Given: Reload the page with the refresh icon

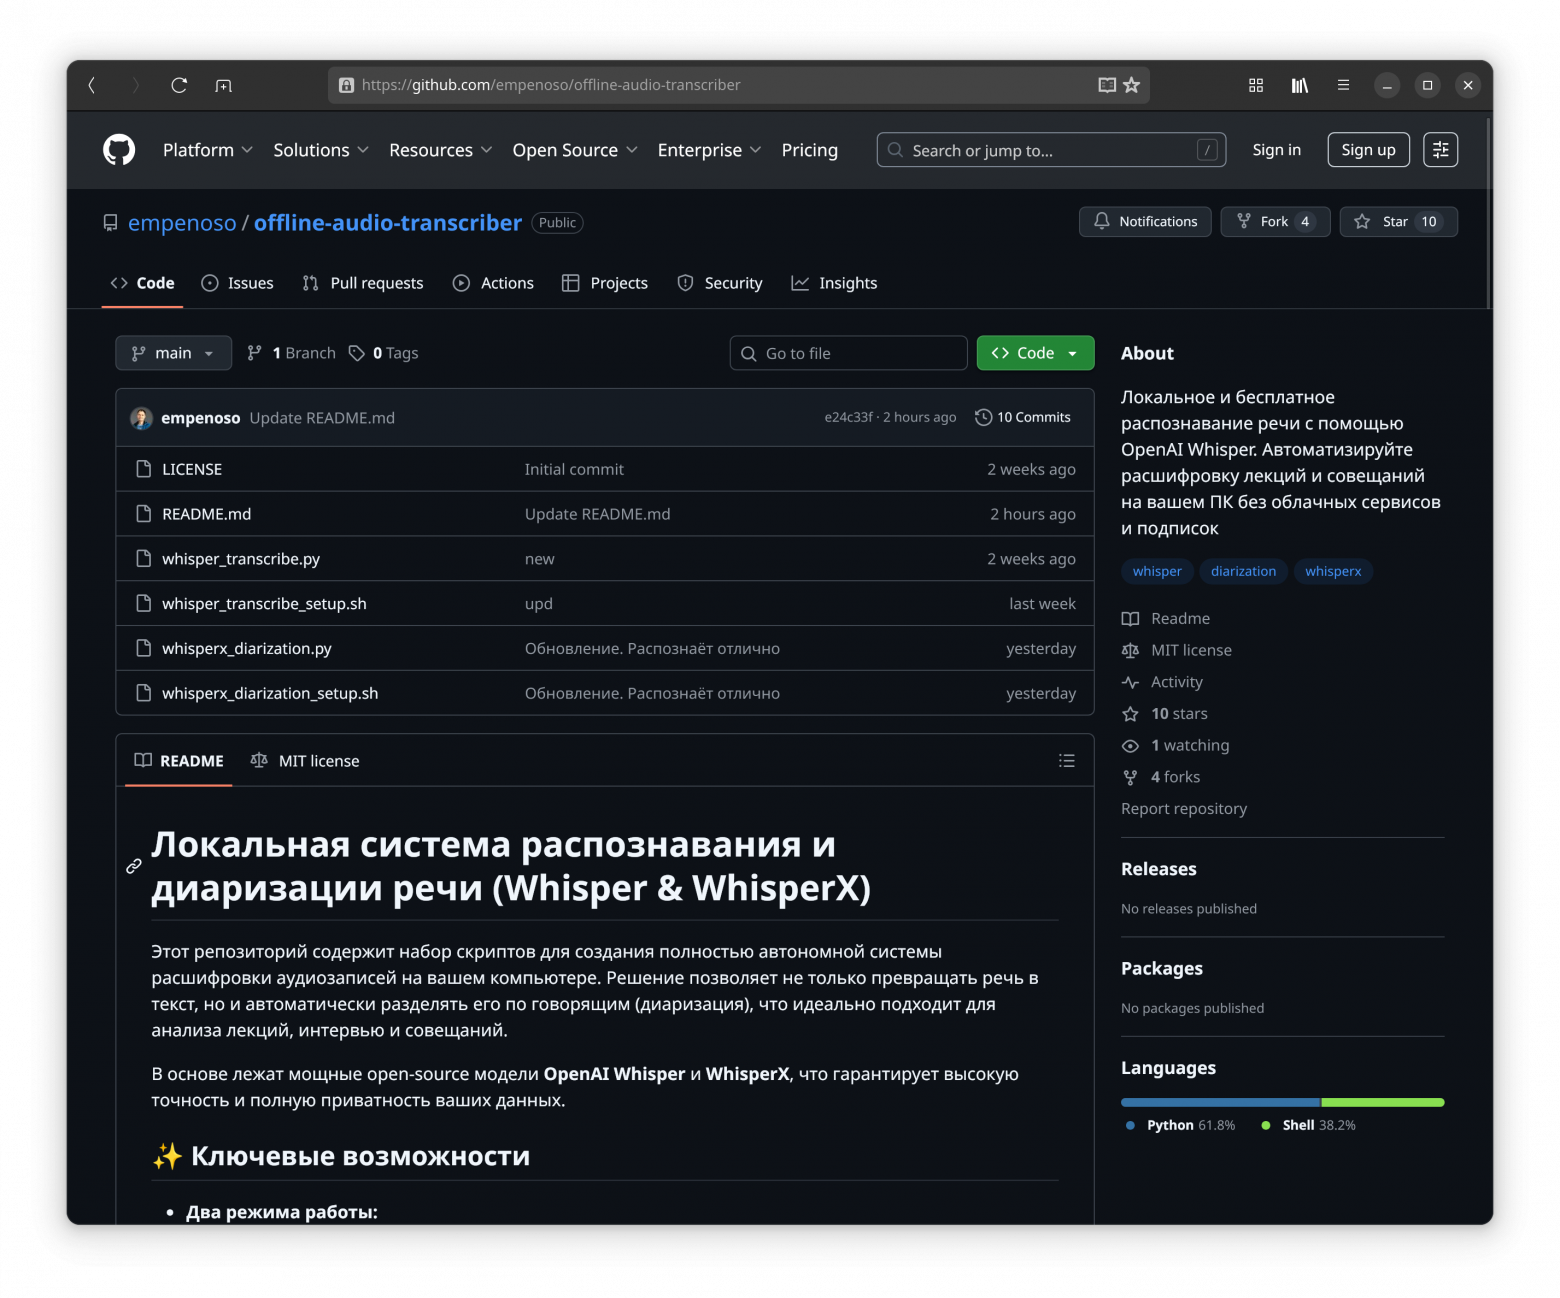Looking at the screenshot, I should point(179,86).
